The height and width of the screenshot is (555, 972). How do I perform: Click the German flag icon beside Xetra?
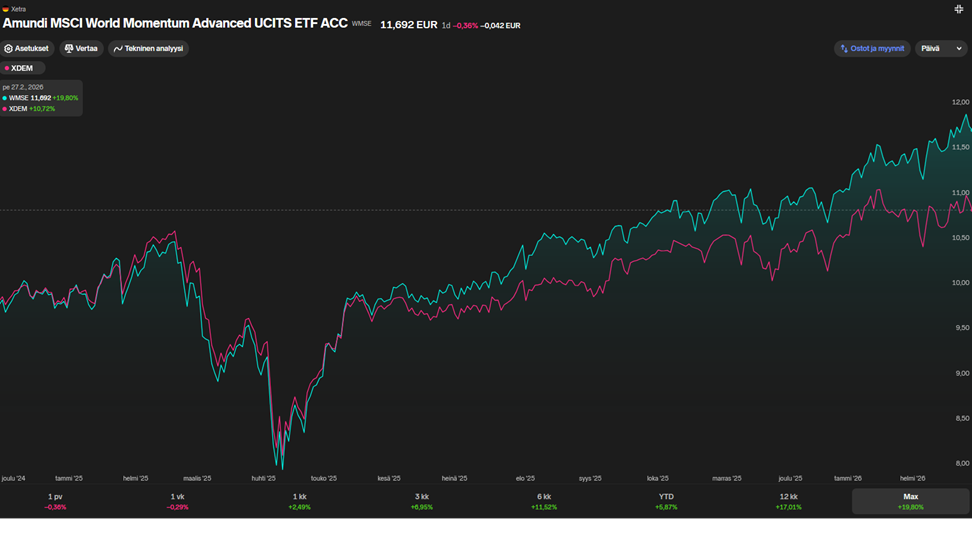[6, 9]
